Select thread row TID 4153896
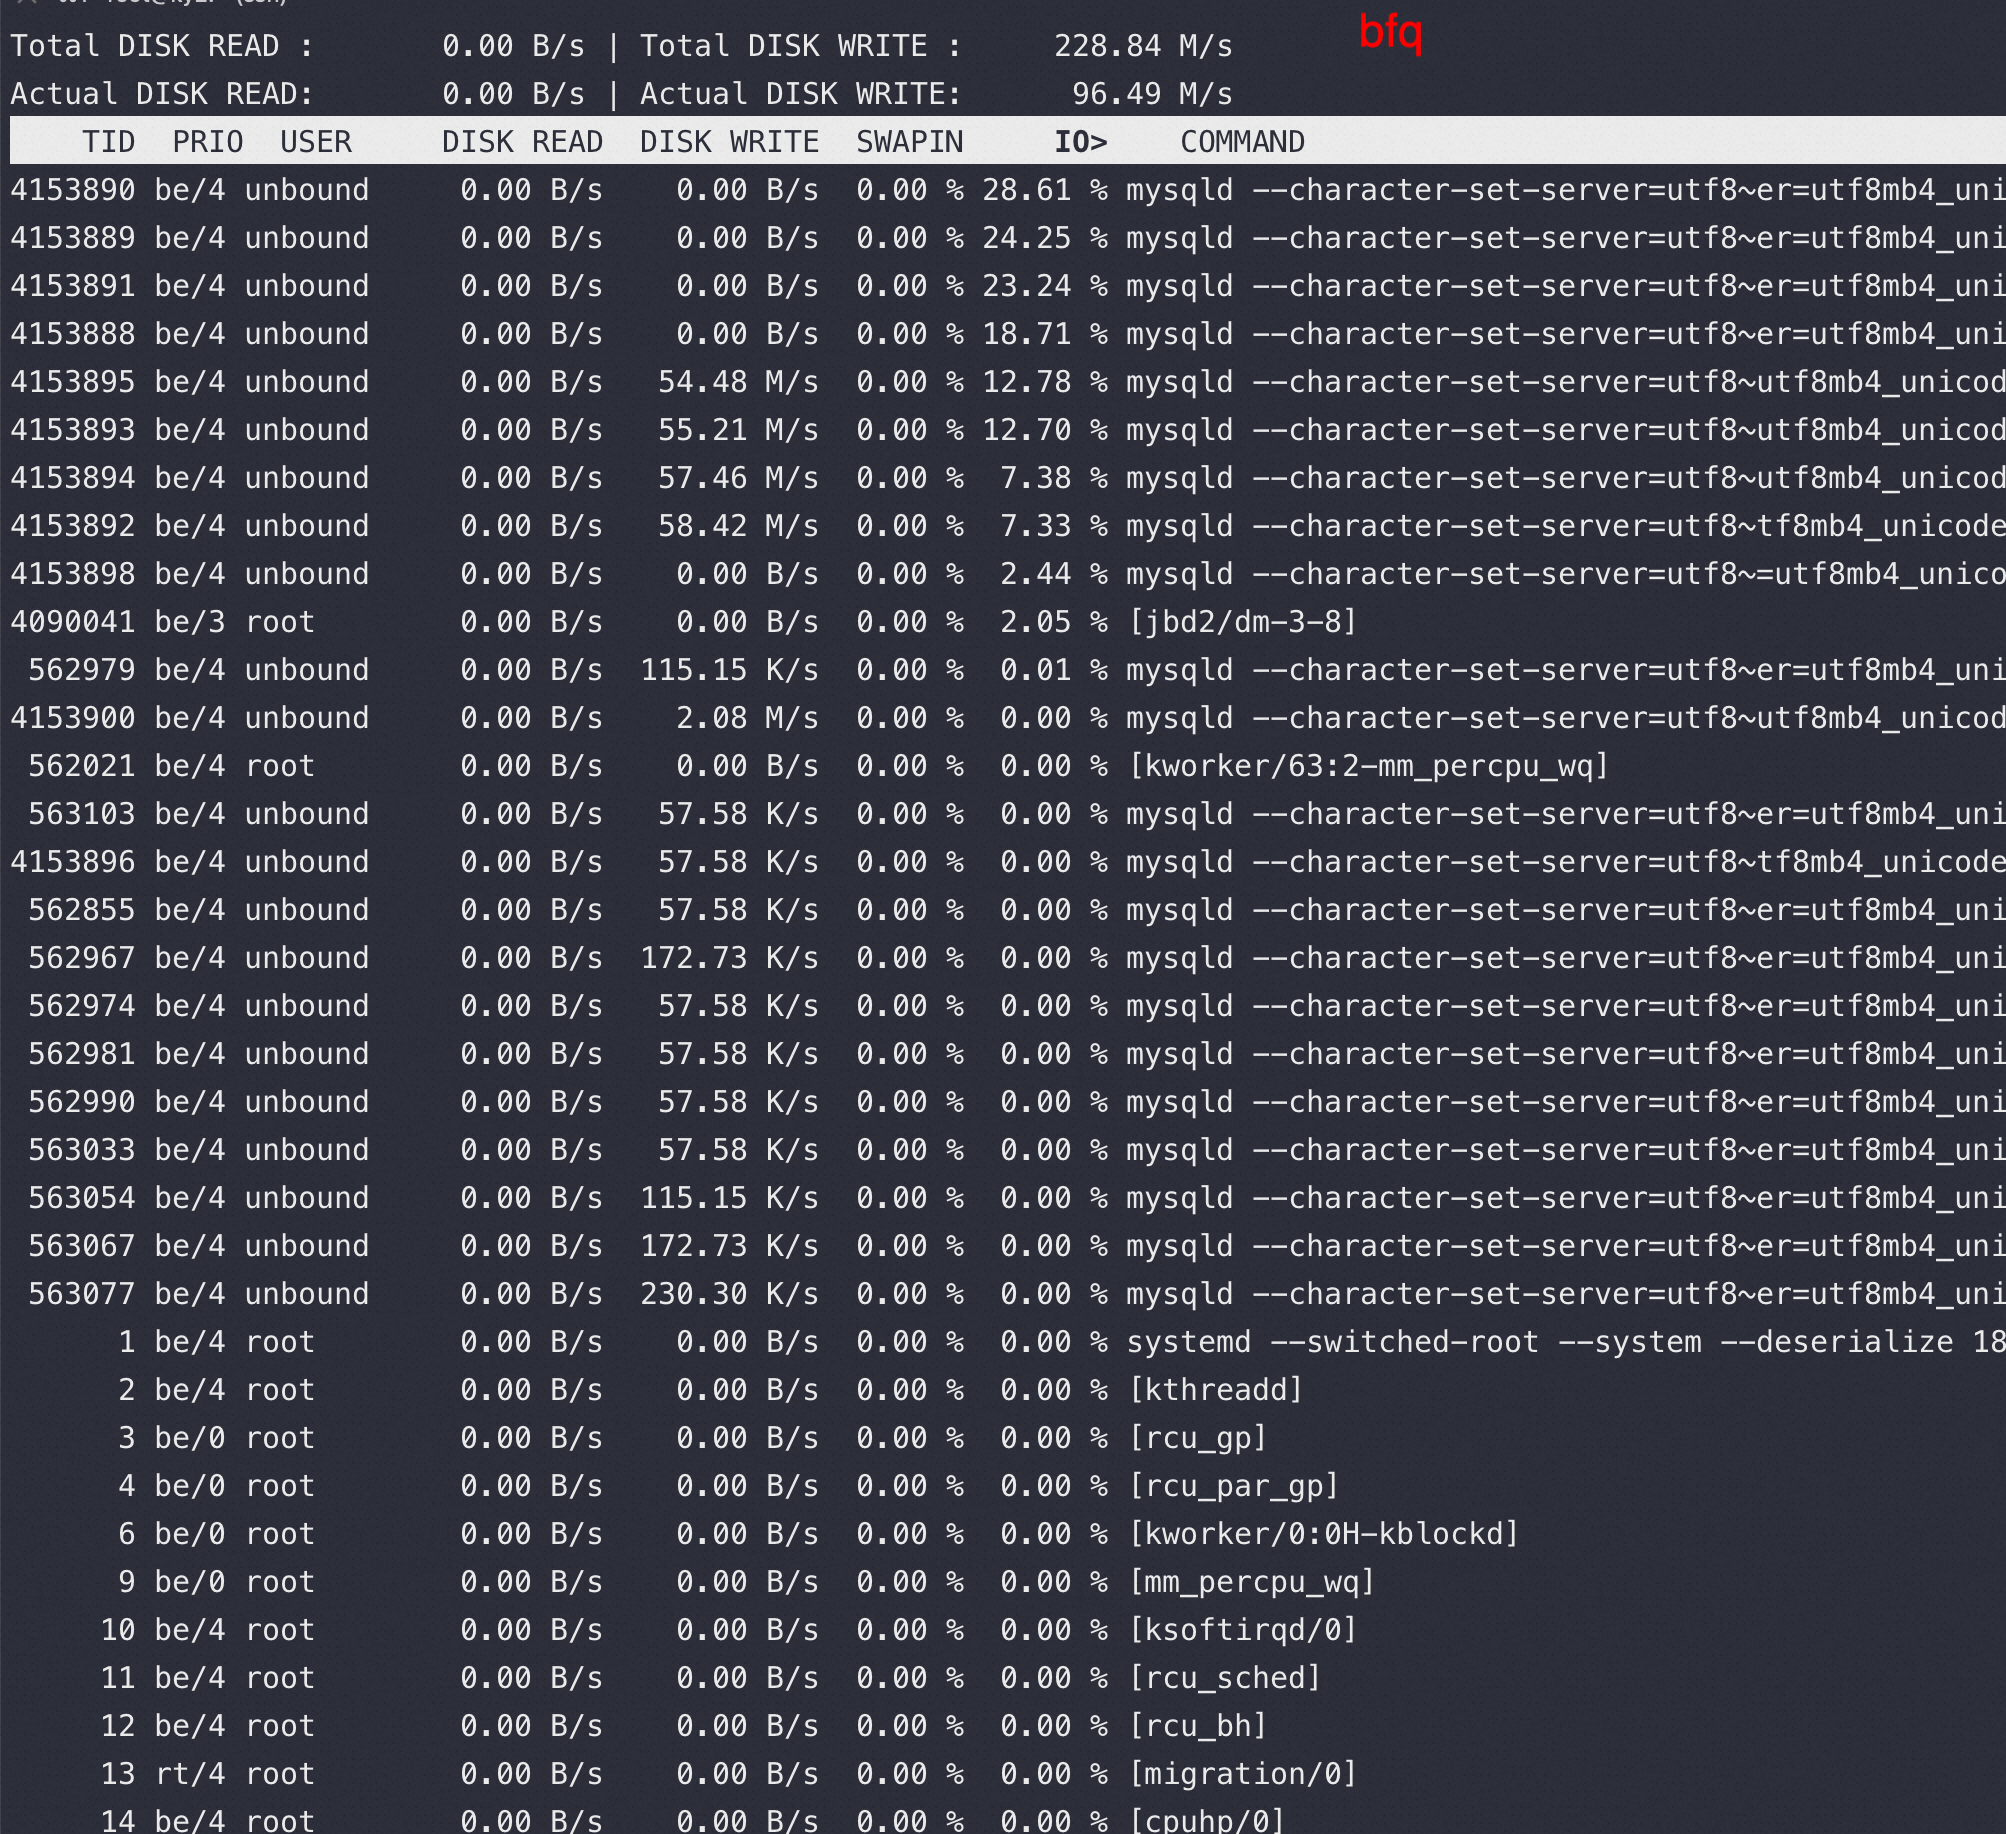This screenshot has width=2006, height=1834. tap(1008, 862)
